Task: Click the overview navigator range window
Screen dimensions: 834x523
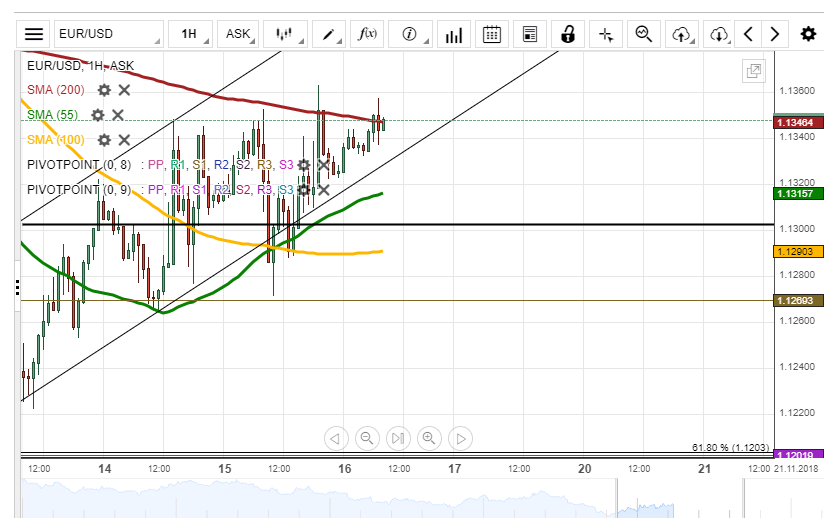Action: pyautogui.click(x=680, y=498)
